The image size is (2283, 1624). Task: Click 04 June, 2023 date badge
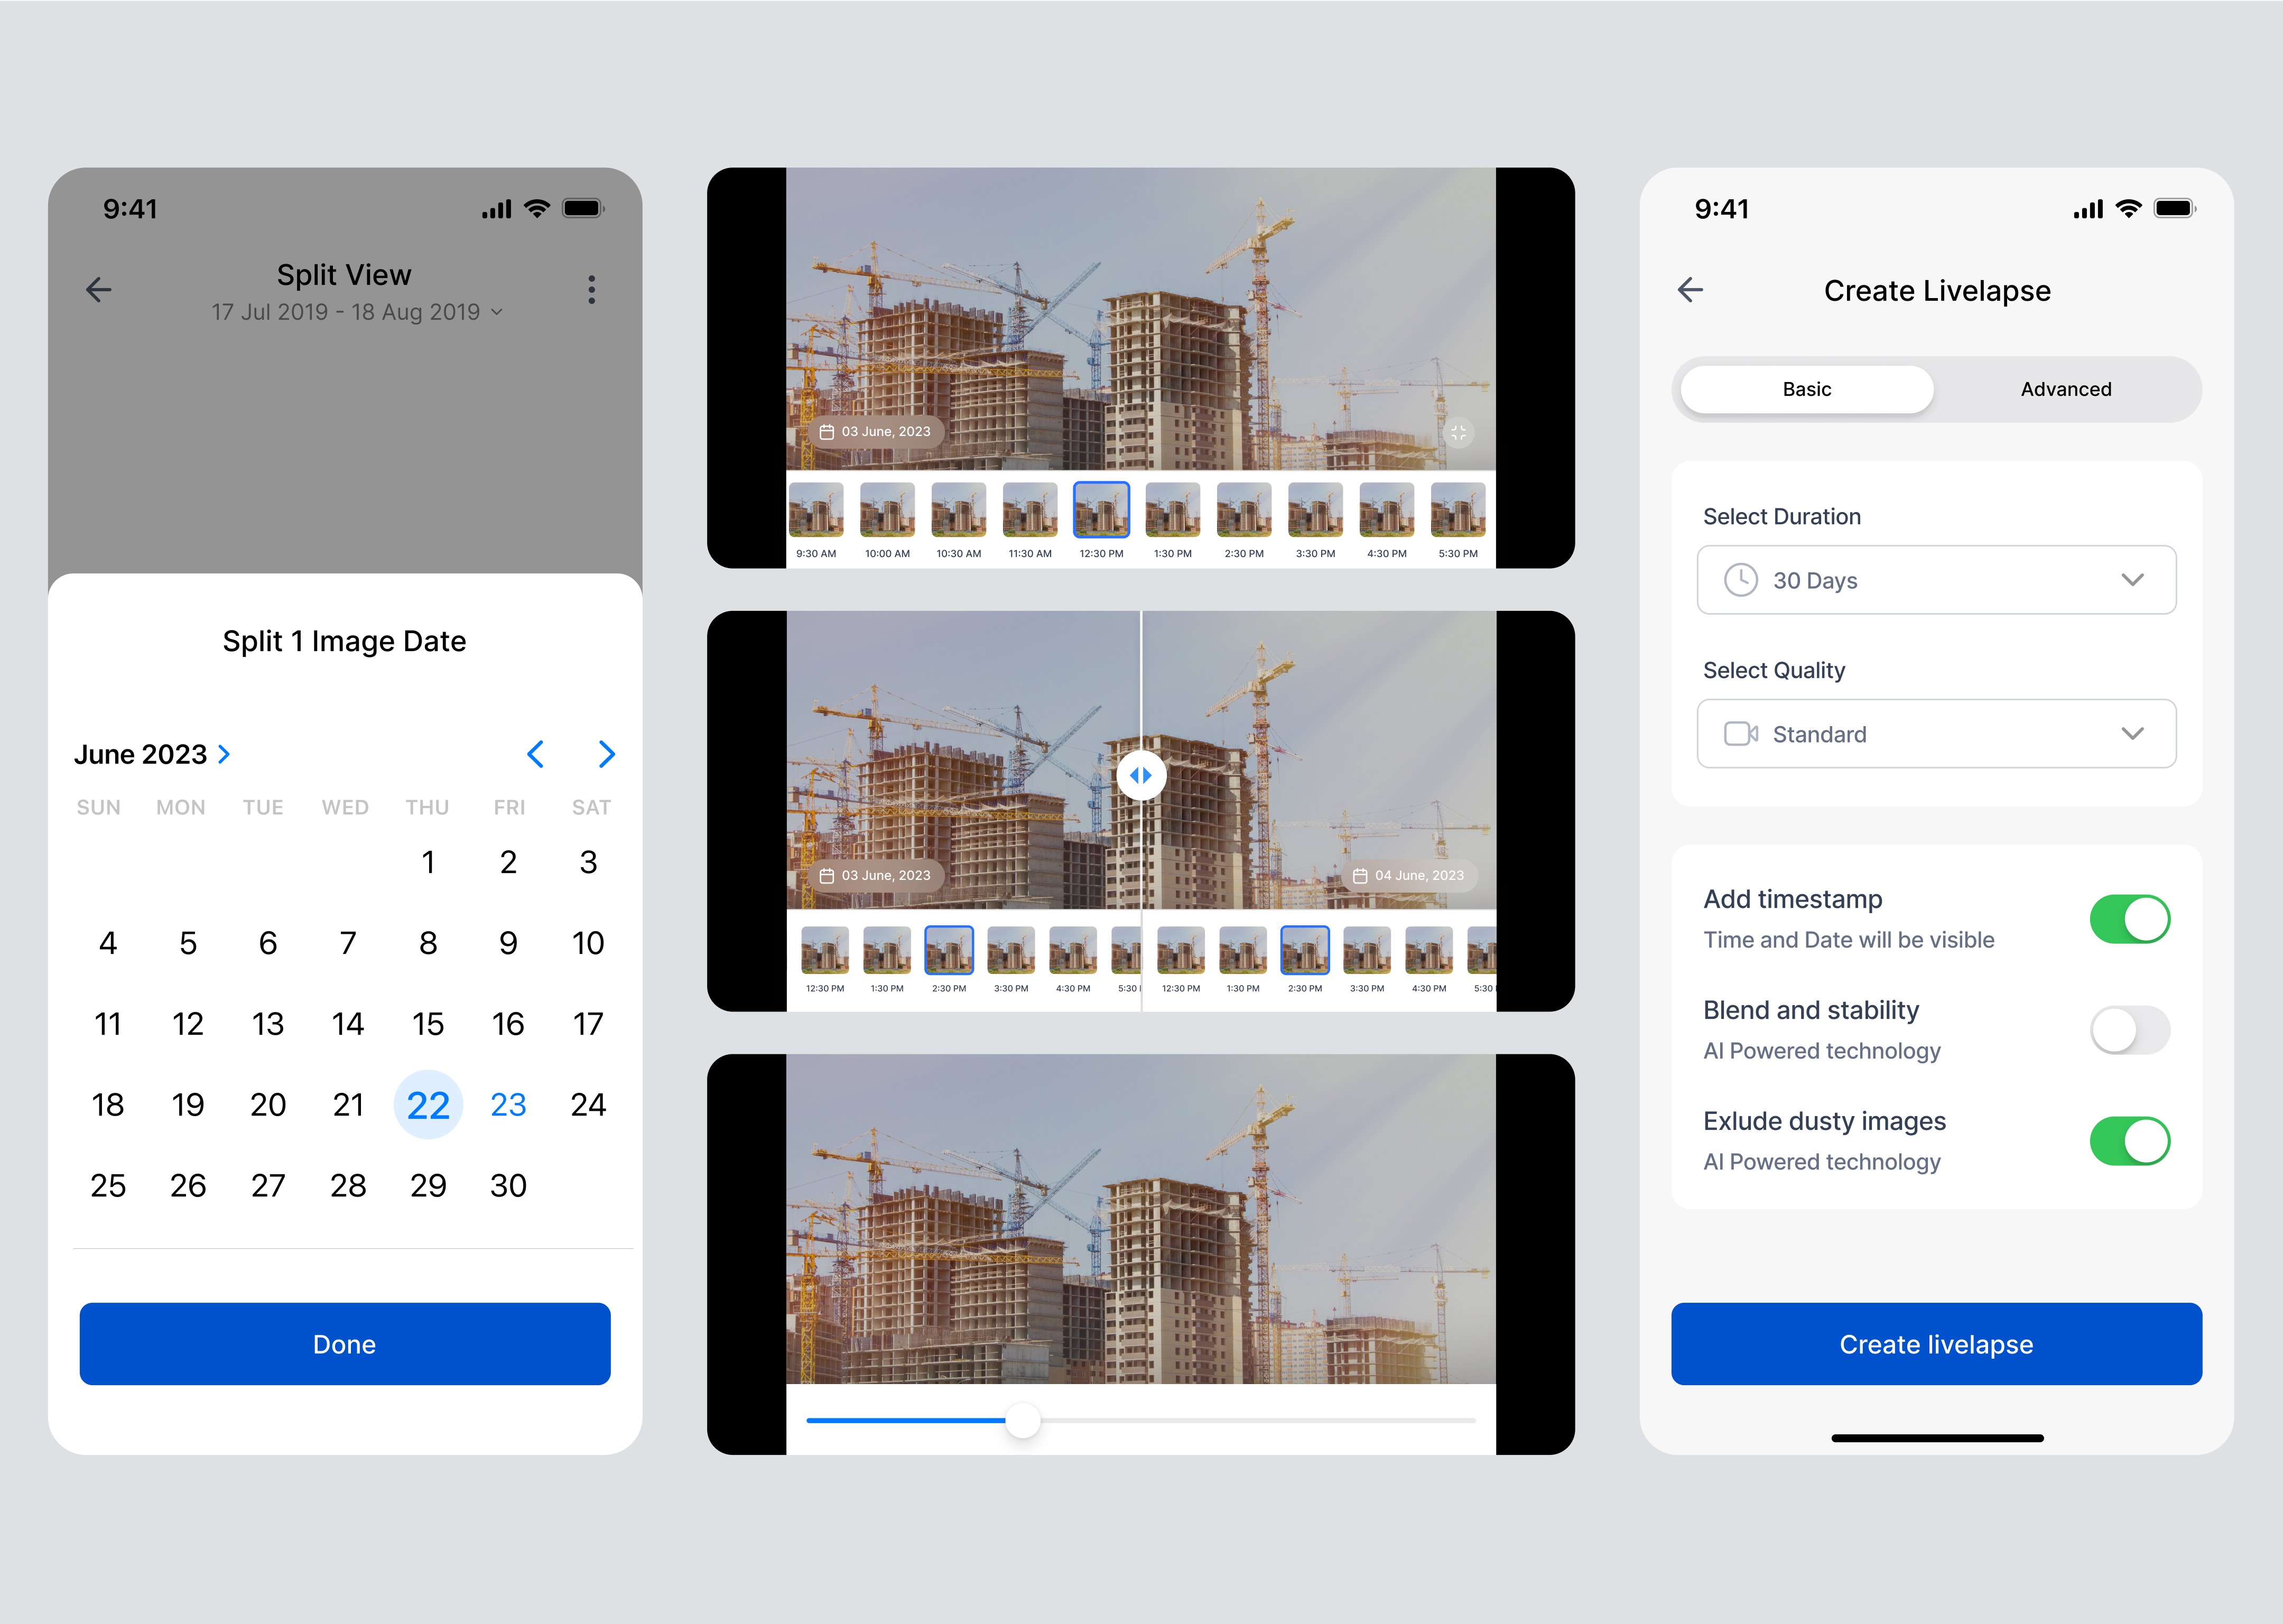pos(1409,875)
